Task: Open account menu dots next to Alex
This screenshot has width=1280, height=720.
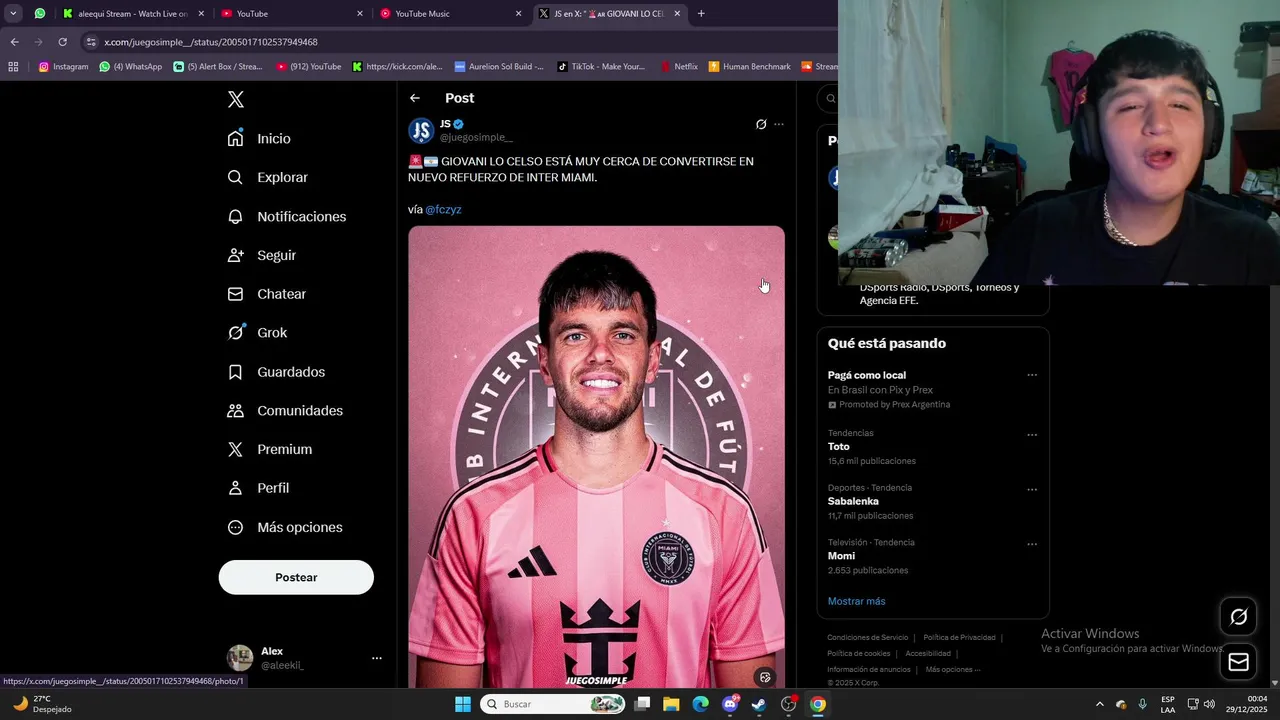Action: [377, 658]
